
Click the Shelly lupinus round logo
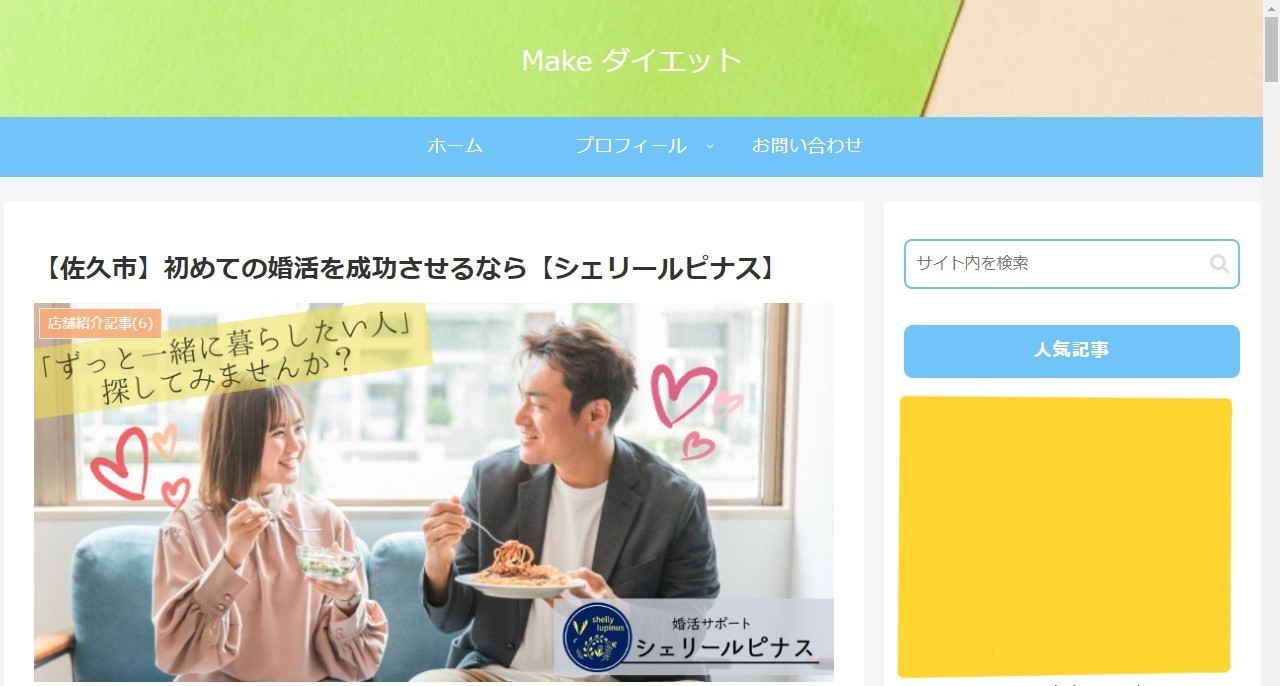point(597,637)
